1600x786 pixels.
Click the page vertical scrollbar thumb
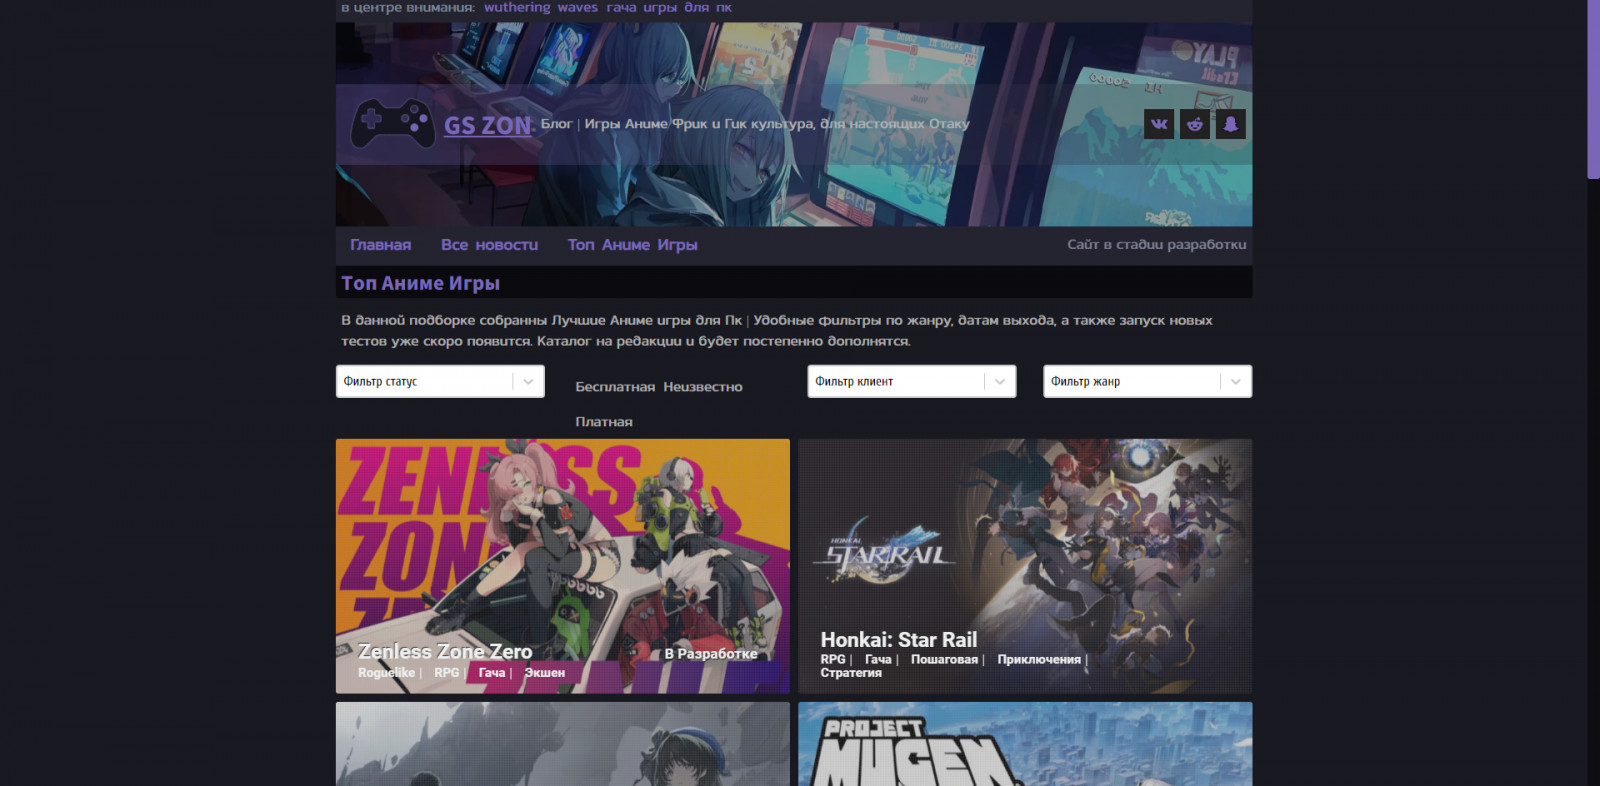pyautogui.click(x=1594, y=89)
